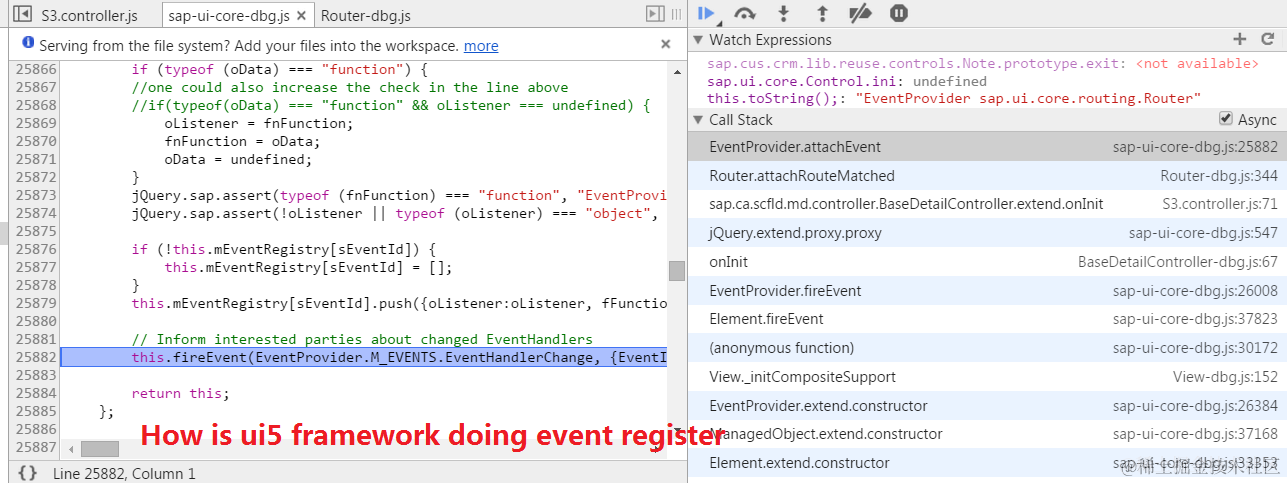1287x483 pixels.
Task: Collapse the Watch Expressions section
Action: coord(698,40)
